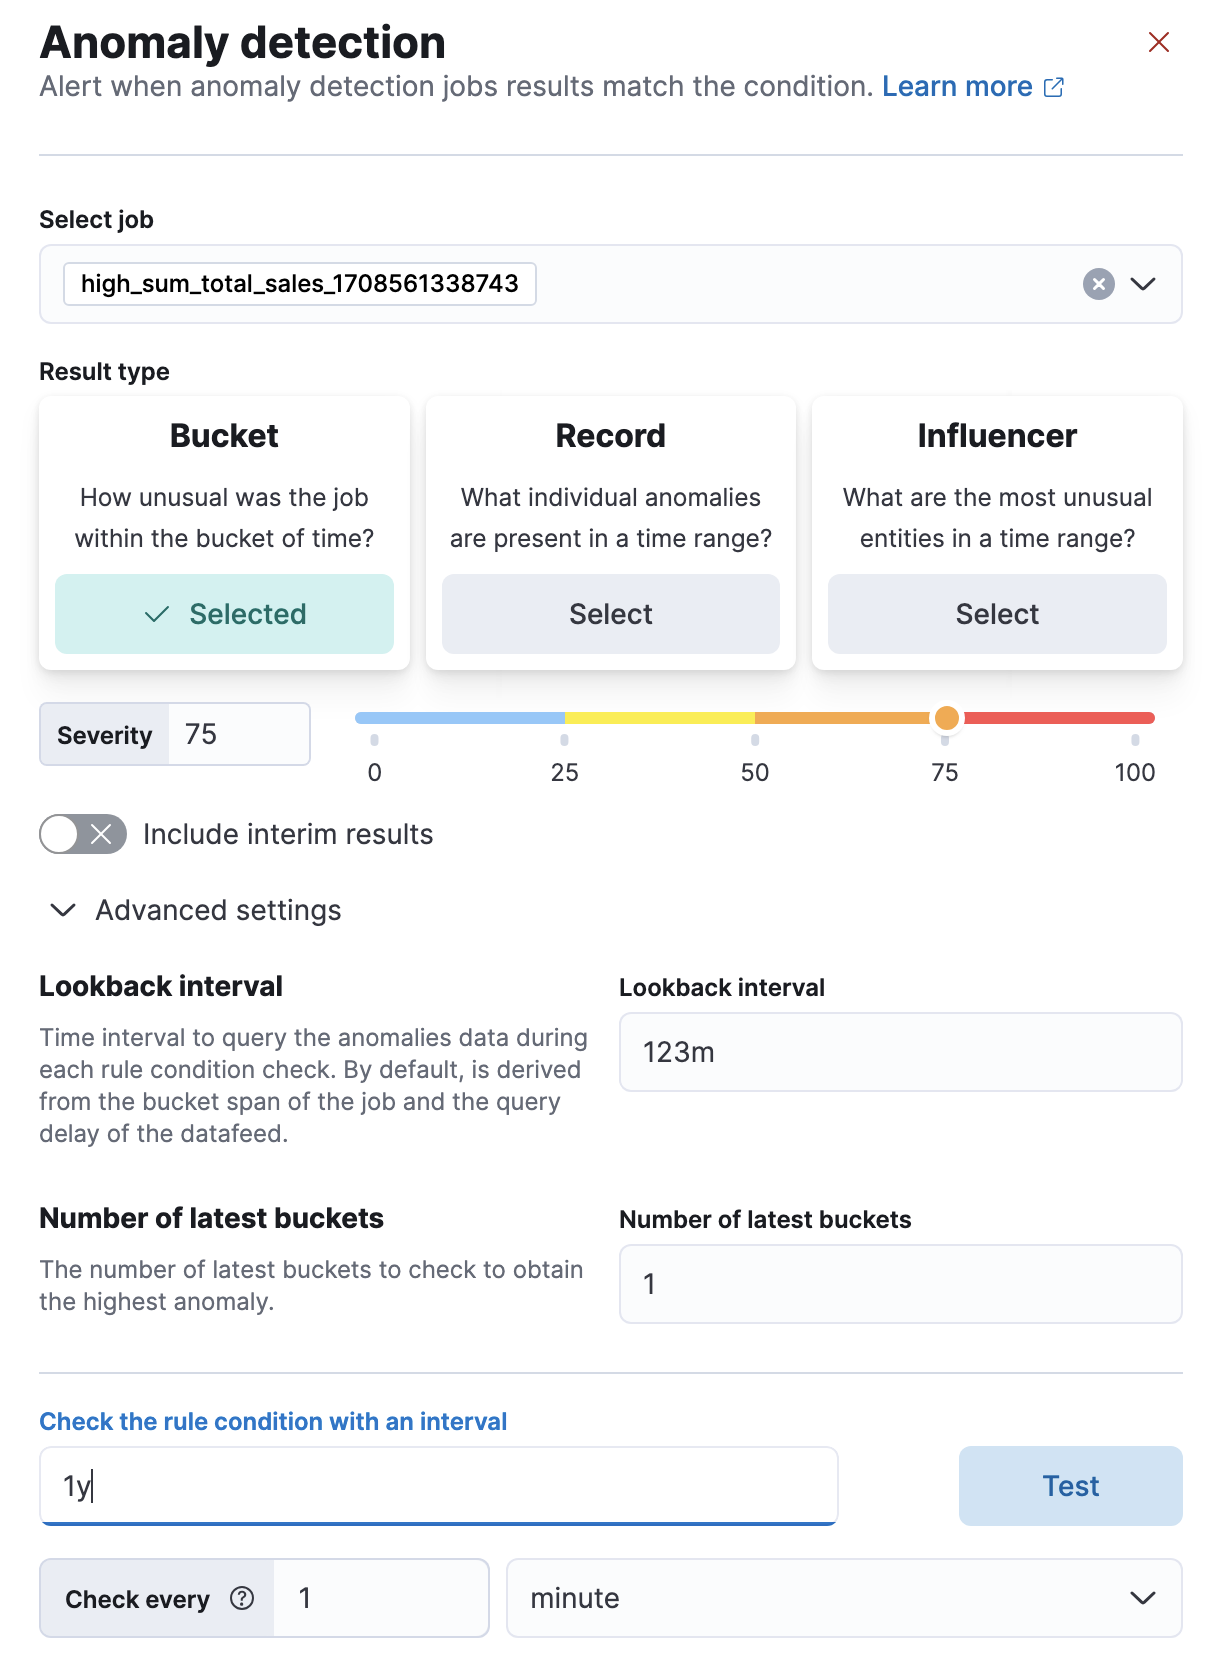This screenshot has height=1665, width=1214.
Task: Expand the Select job dropdown chevron
Action: coord(1142,284)
